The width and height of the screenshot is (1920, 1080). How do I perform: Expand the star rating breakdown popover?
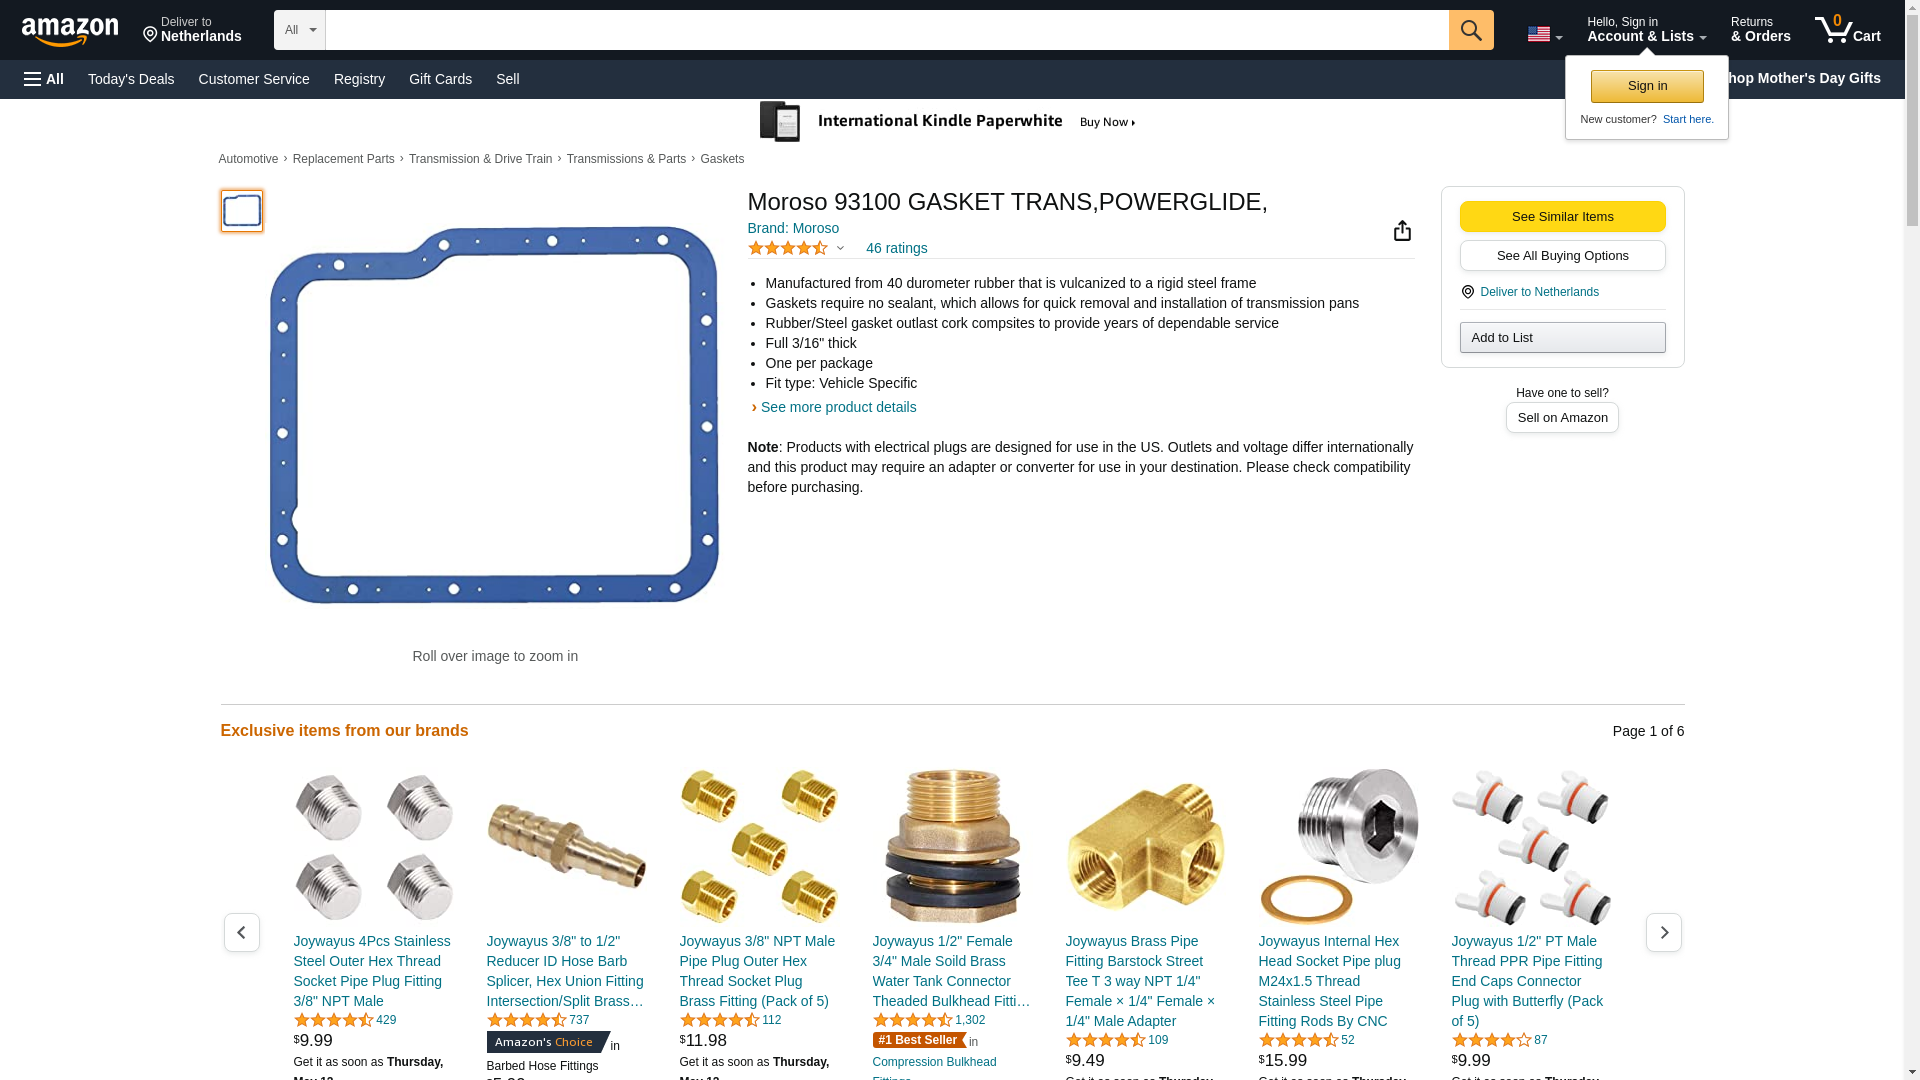tap(796, 248)
